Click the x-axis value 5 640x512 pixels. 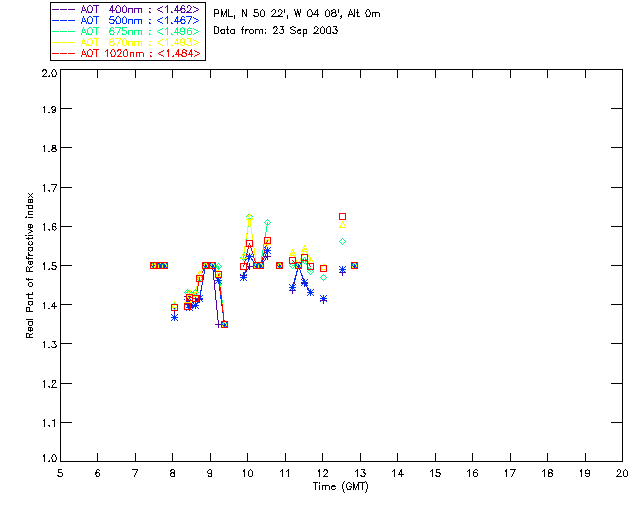(60, 473)
